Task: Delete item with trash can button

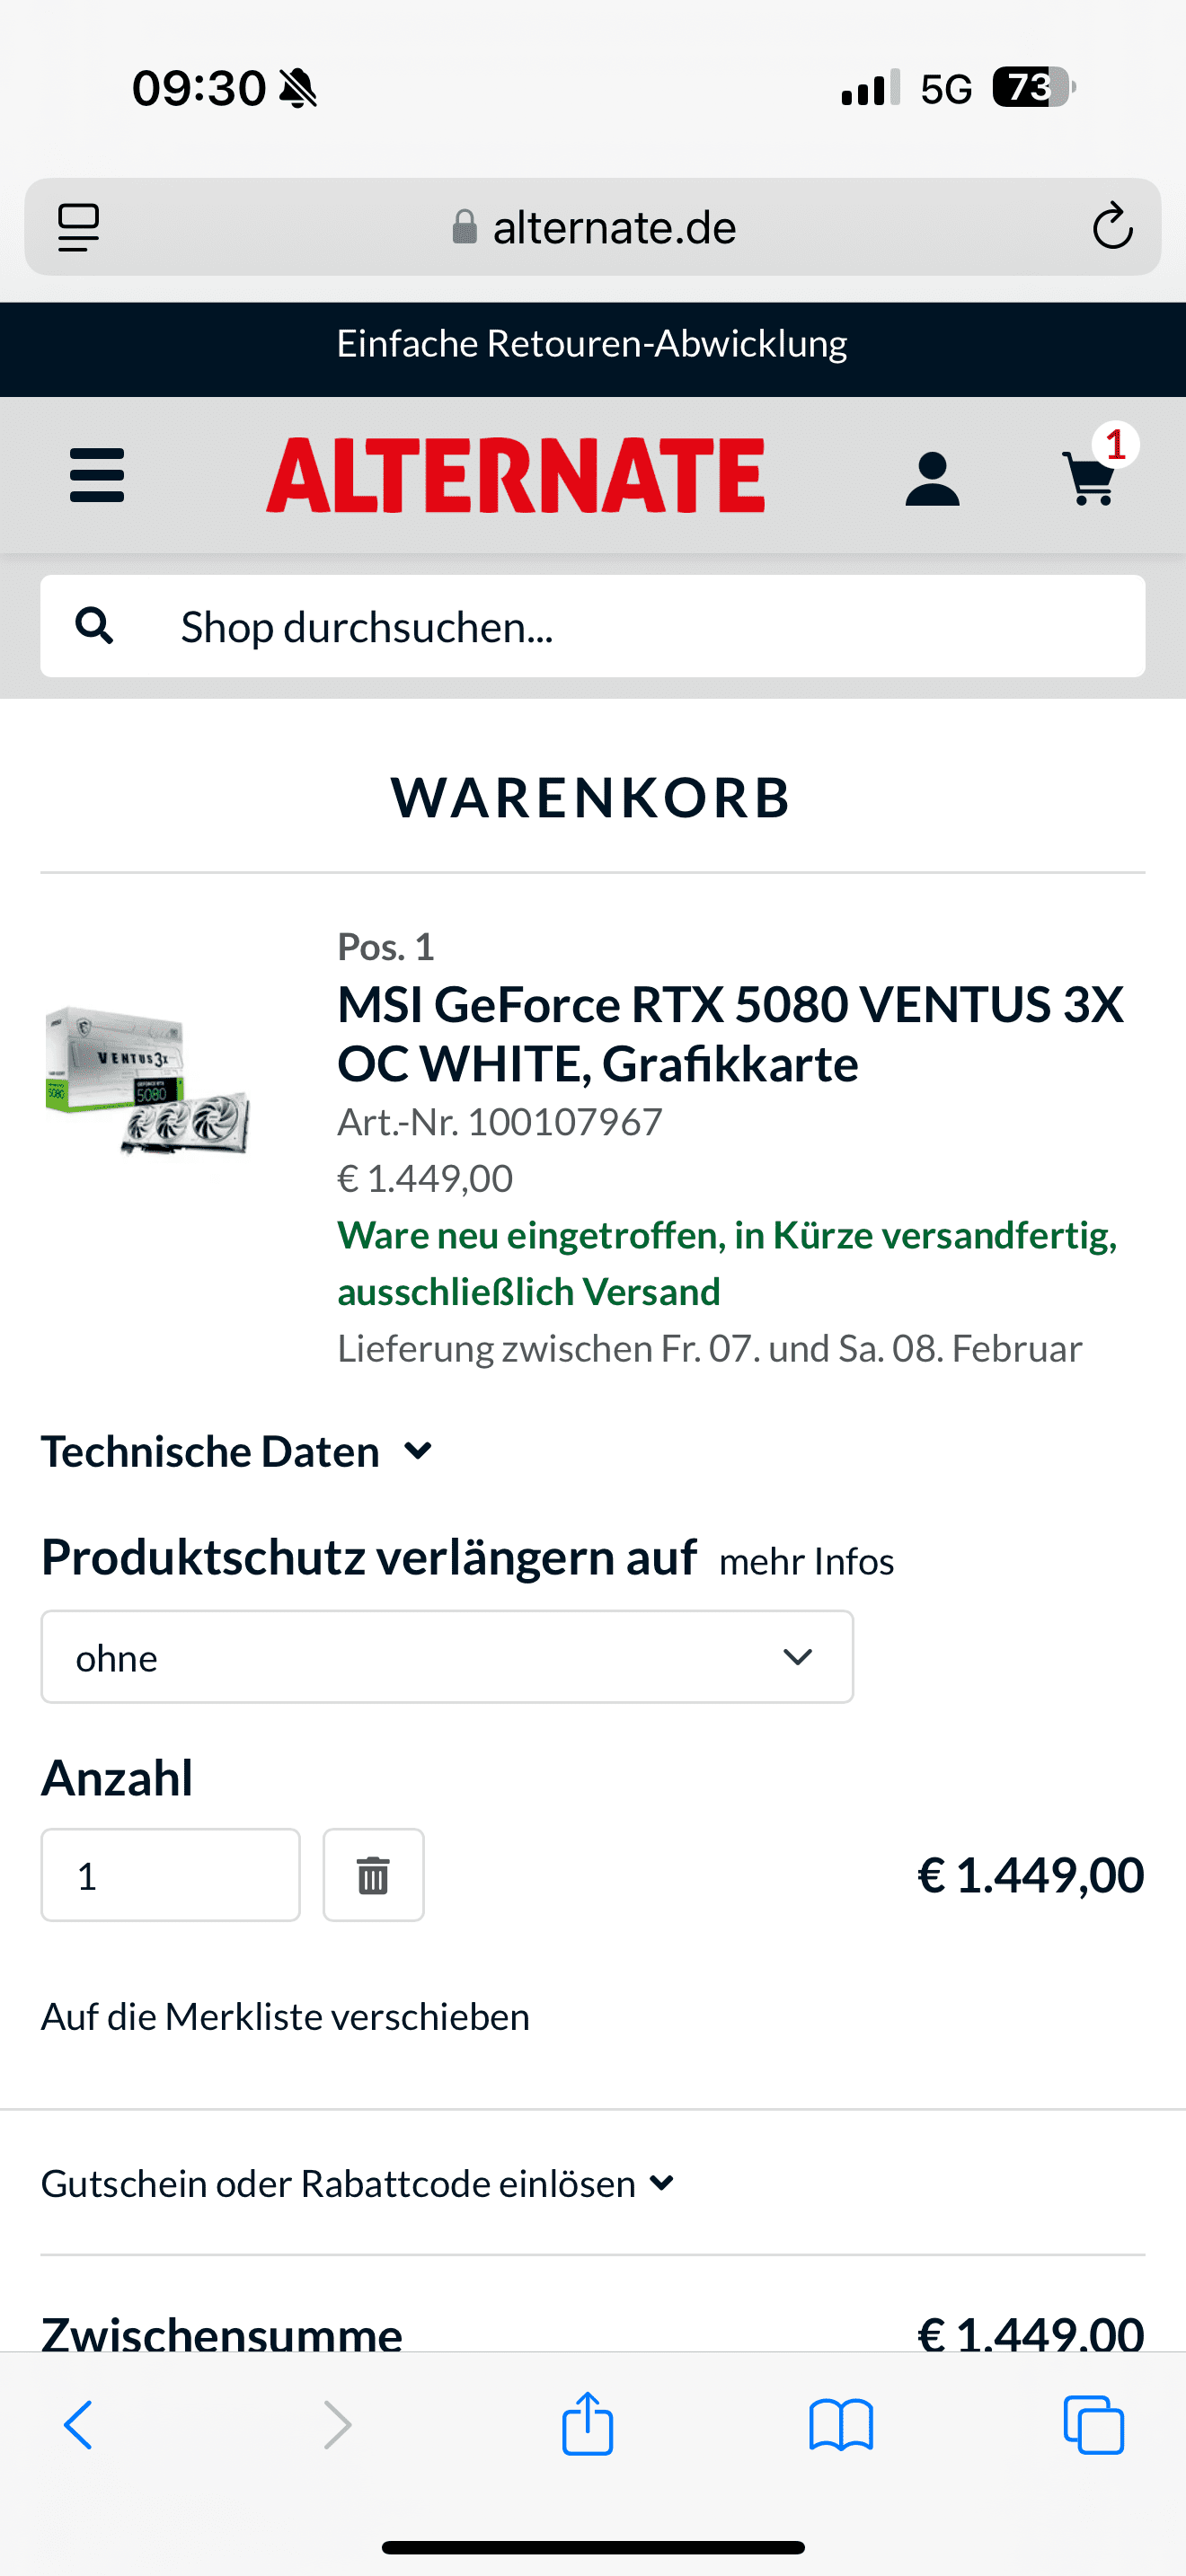Action: click(373, 1875)
